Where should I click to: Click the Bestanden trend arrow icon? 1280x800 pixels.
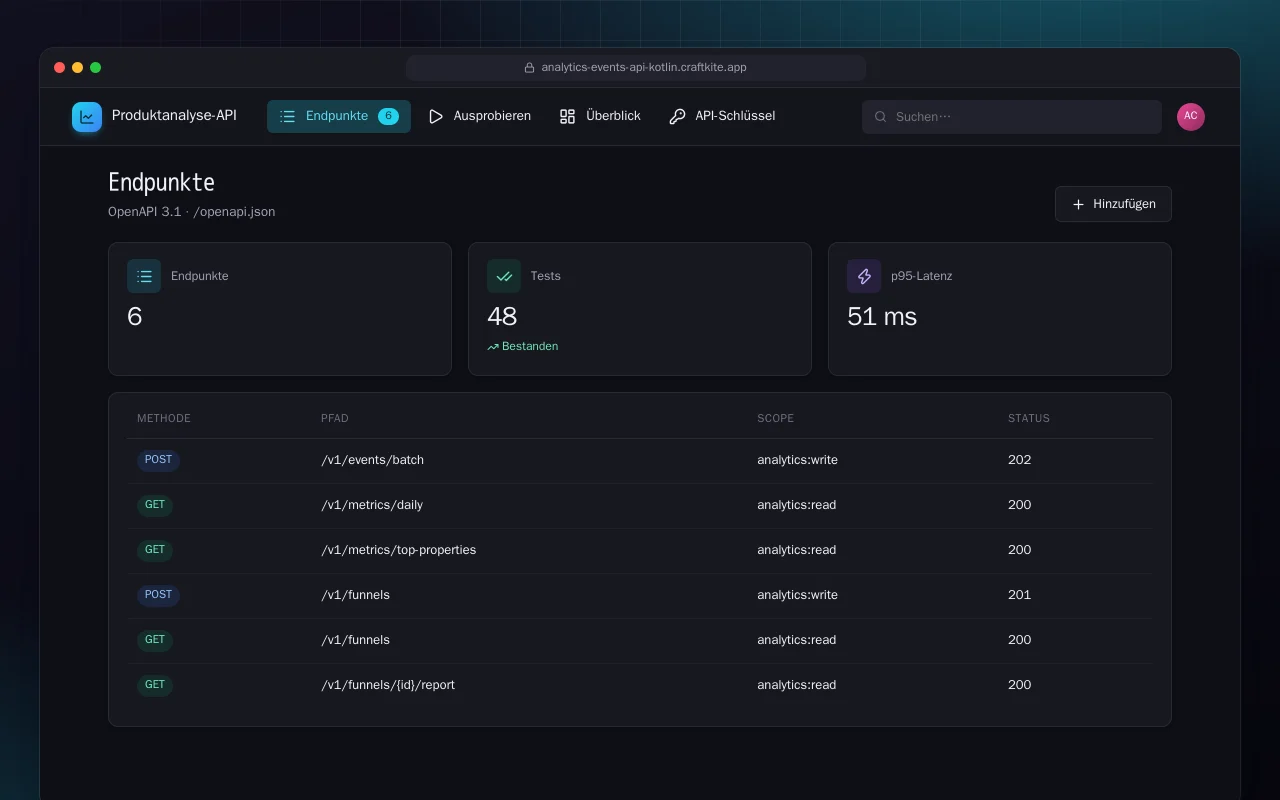pos(492,347)
